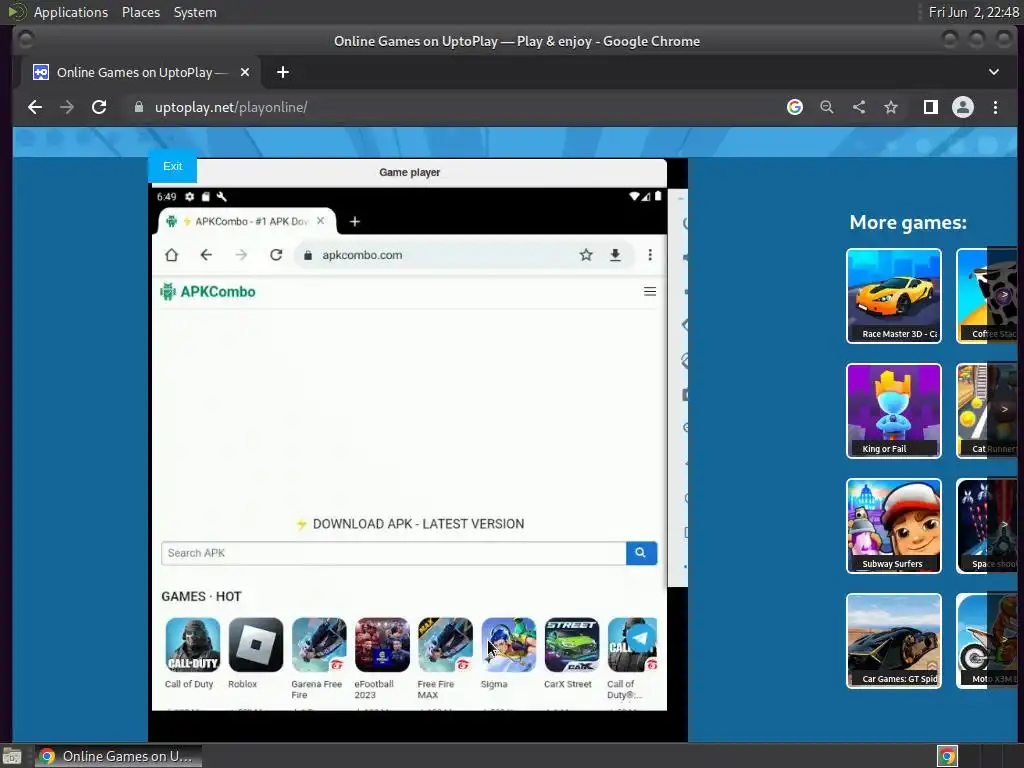Add a new tab in the emulated browser
The image size is (1024, 768).
355,221
